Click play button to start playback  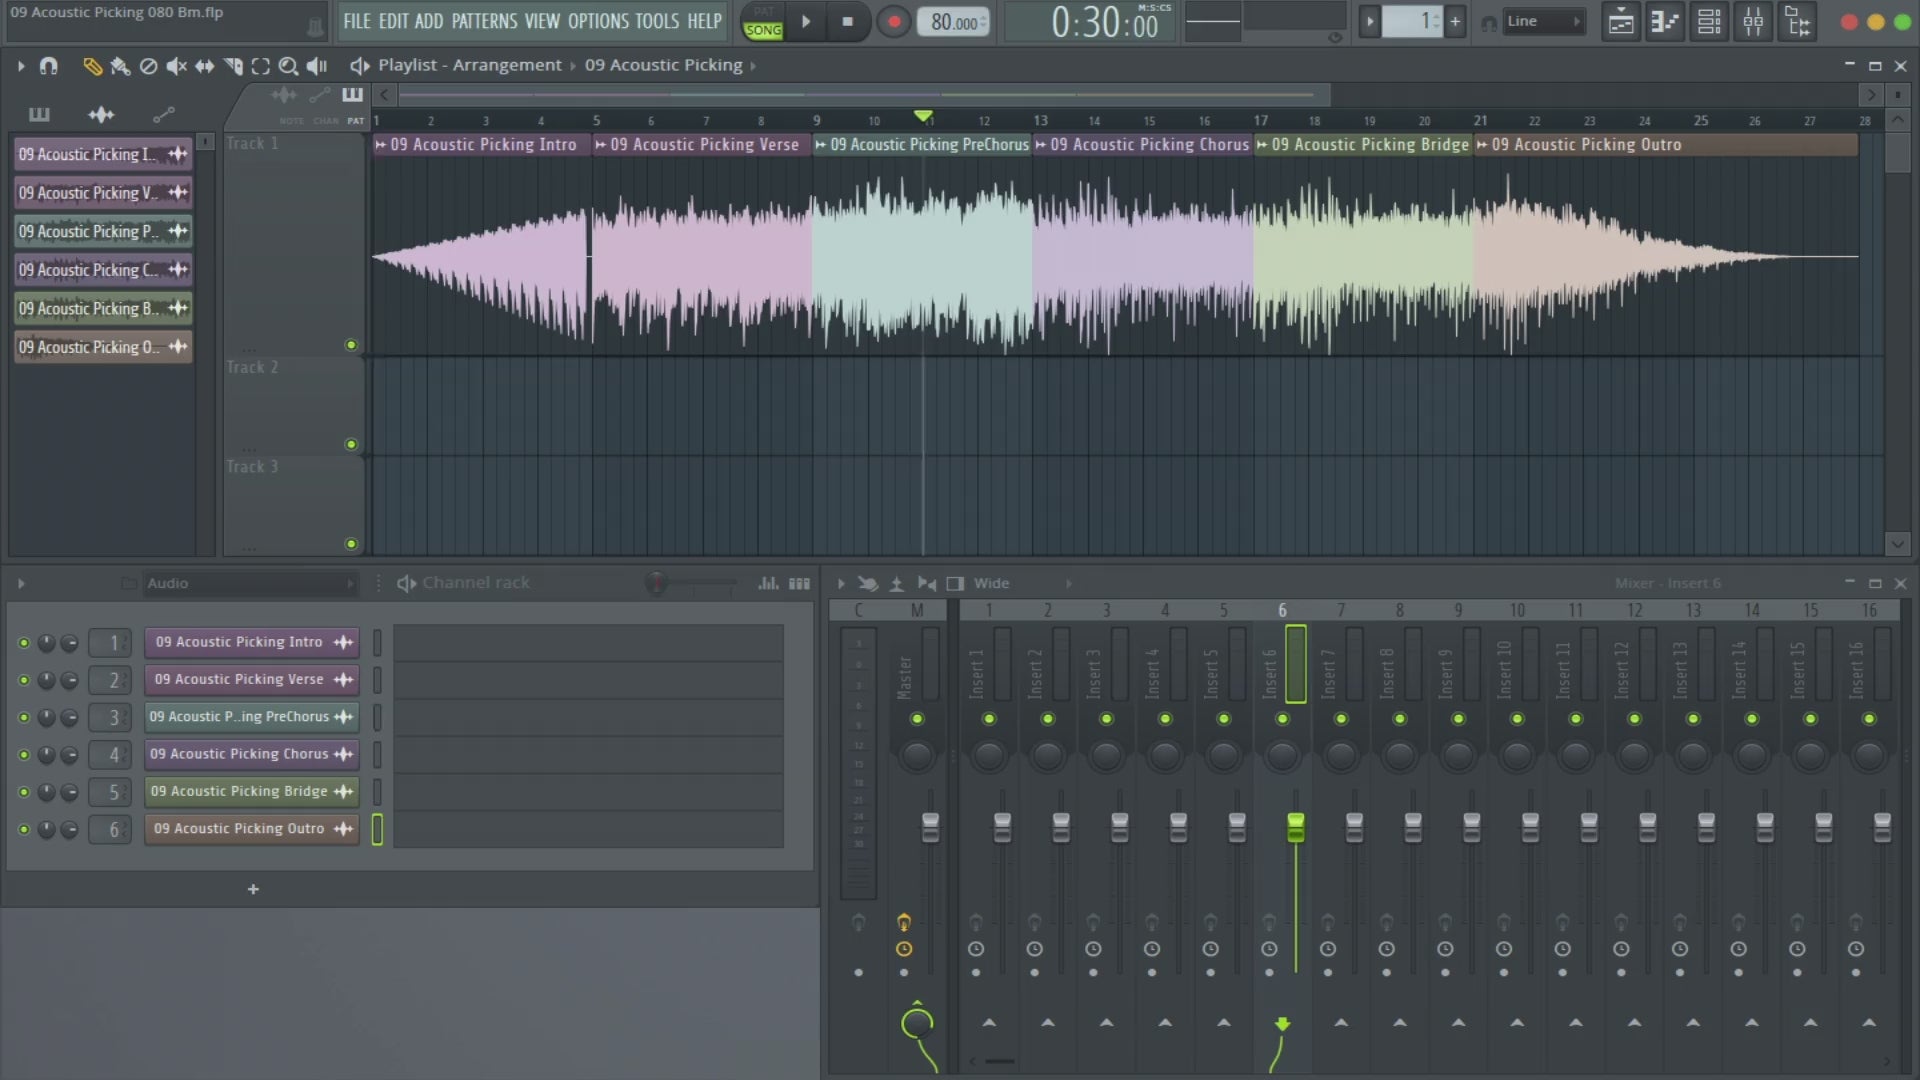tap(806, 22)
